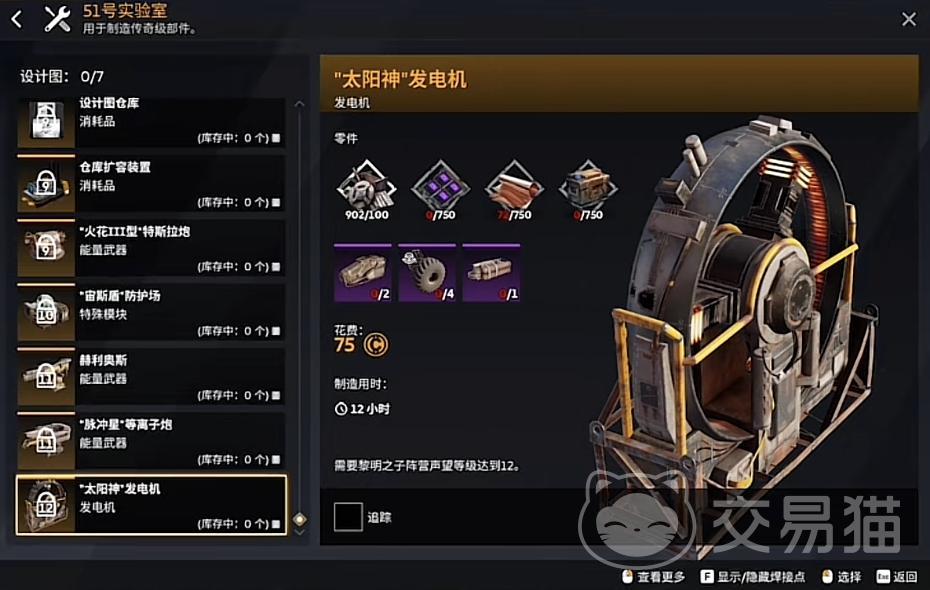Click the purple engine component requiring 1
Image resolution: width=930 pixels, height=590 pixels.
point(491,272)
